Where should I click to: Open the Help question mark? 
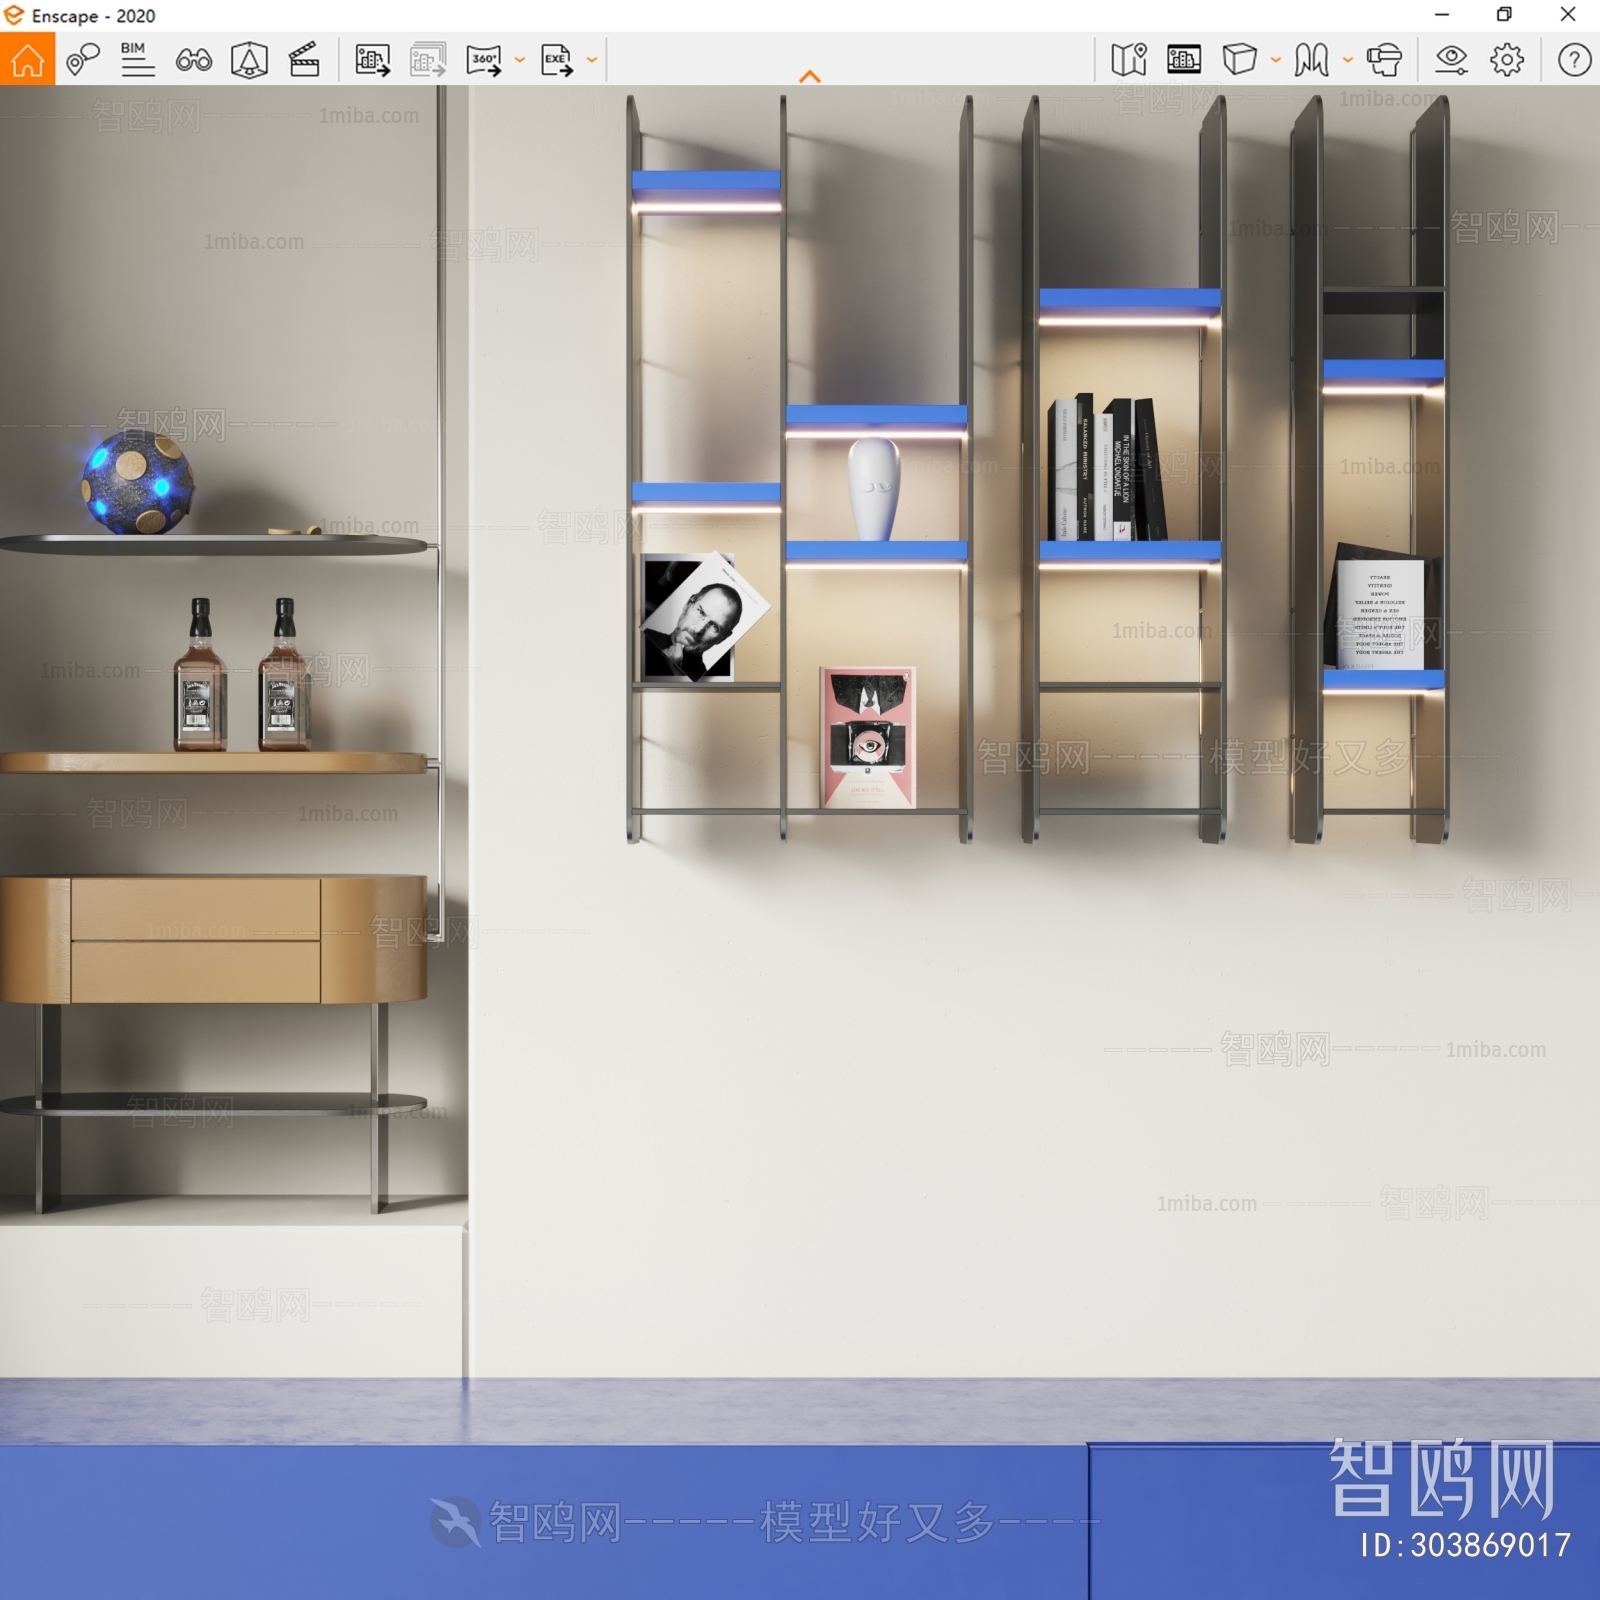(1574, 60)
